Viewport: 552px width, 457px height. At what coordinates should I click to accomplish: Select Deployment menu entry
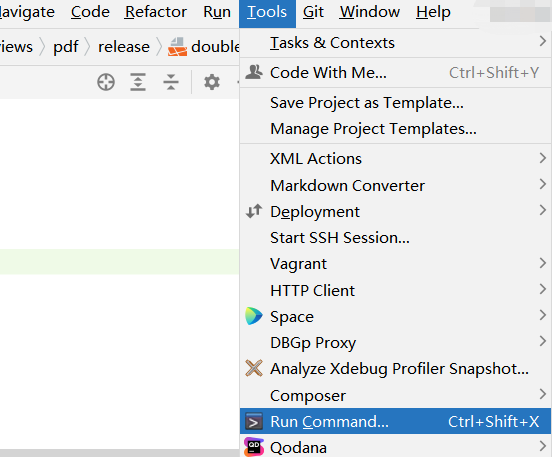click(x=395, y=212)
